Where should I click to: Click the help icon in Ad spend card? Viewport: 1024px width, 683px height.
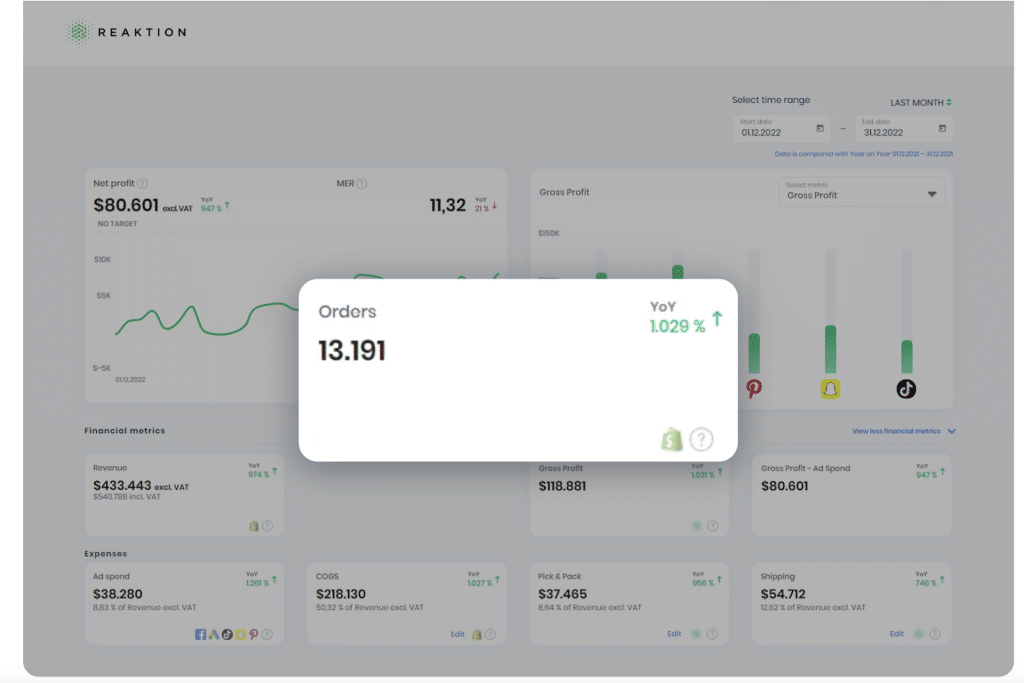[267, 634]
